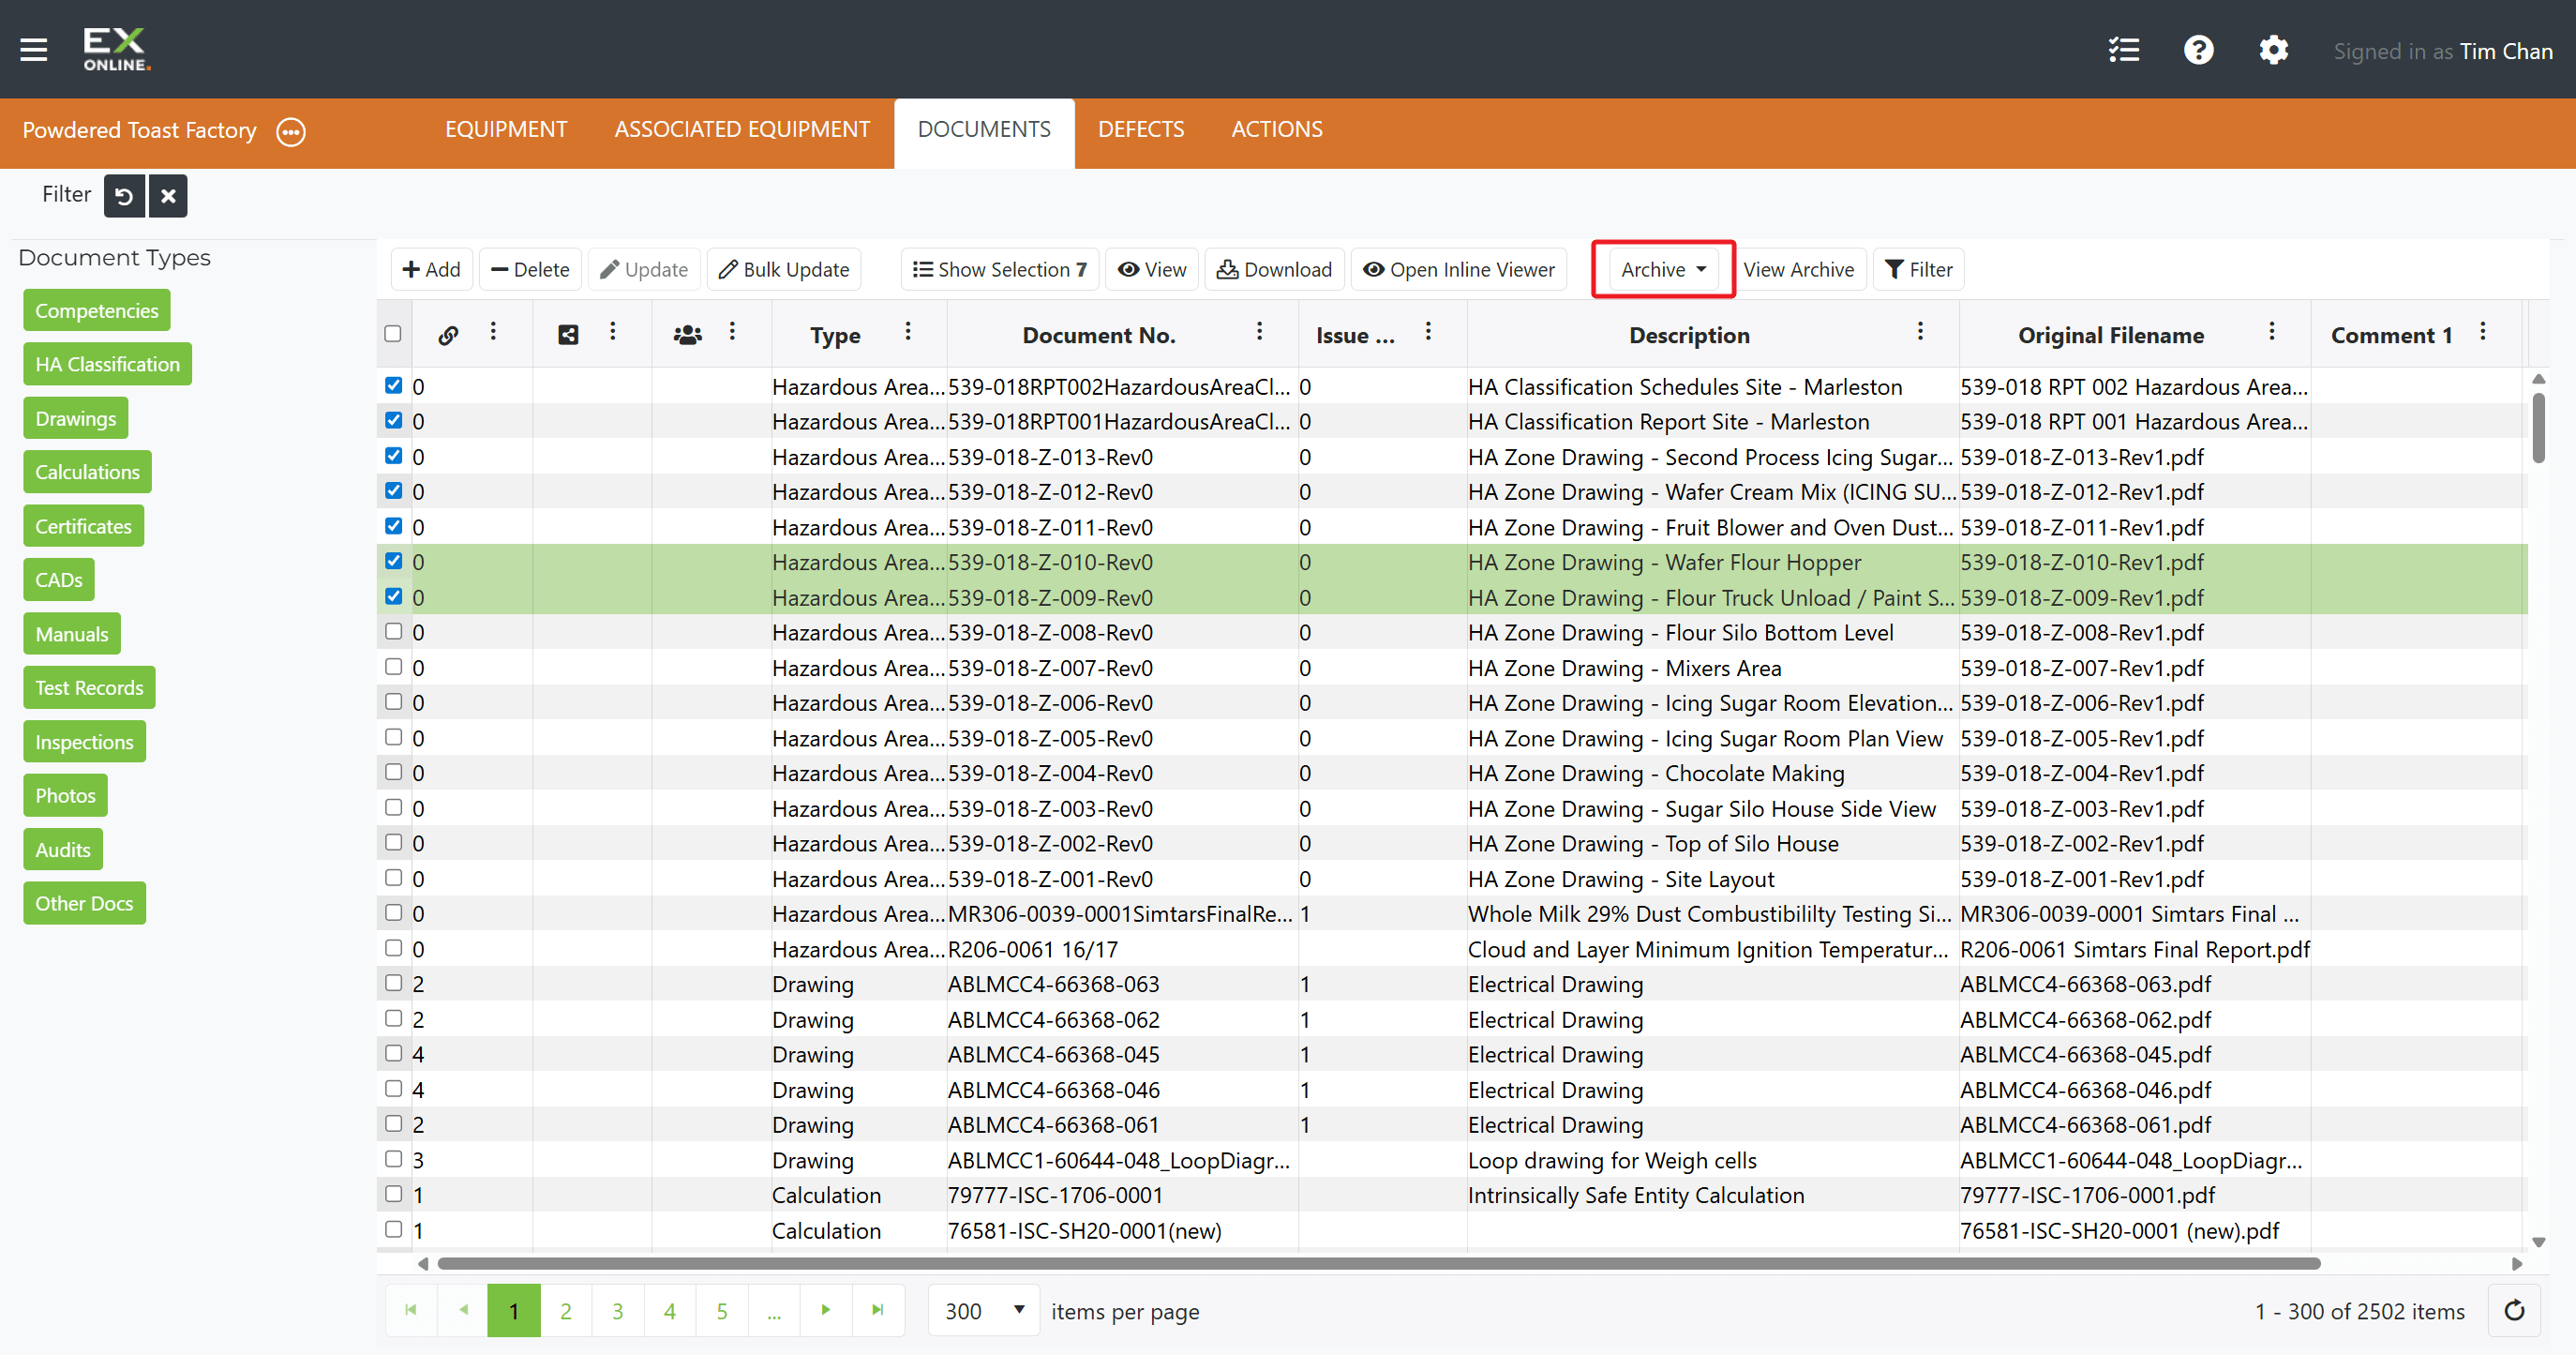Open Description column options menu
Image resolution: width=2576 pixels, height=1355 pixels.
click(x=1920, y=332)
